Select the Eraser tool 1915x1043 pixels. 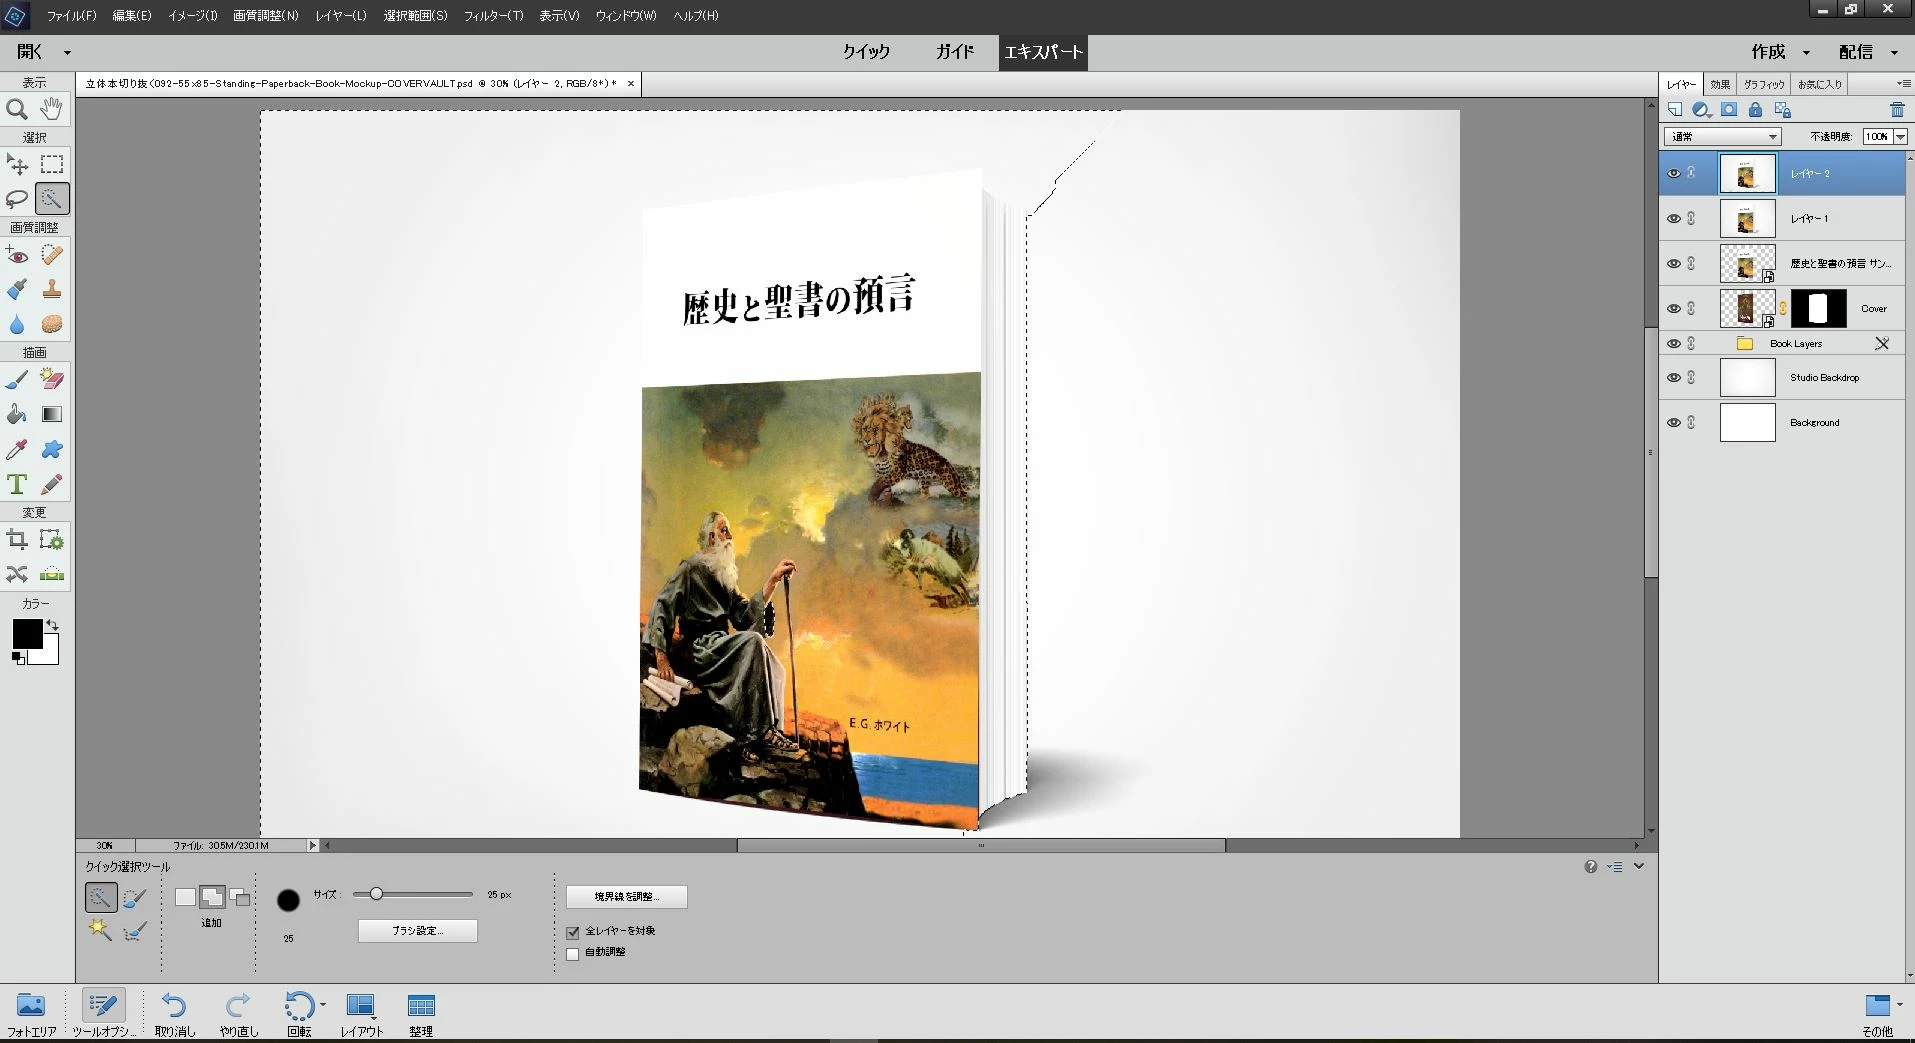point(51,379)
